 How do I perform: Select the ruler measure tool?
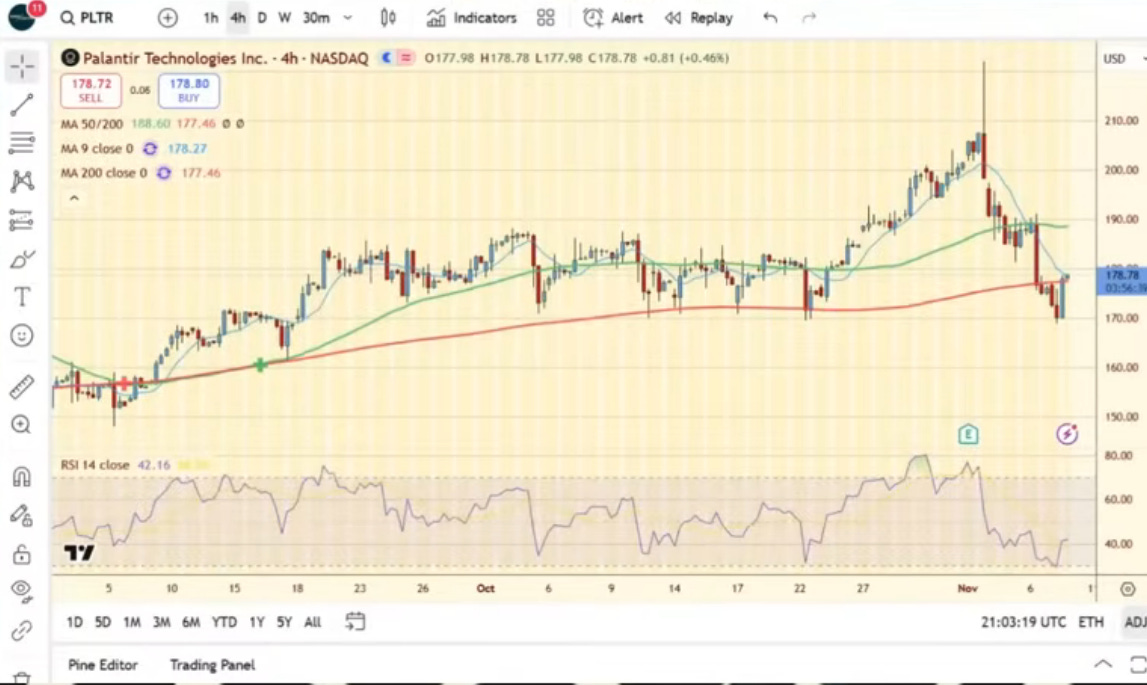[x=22, y=386]
